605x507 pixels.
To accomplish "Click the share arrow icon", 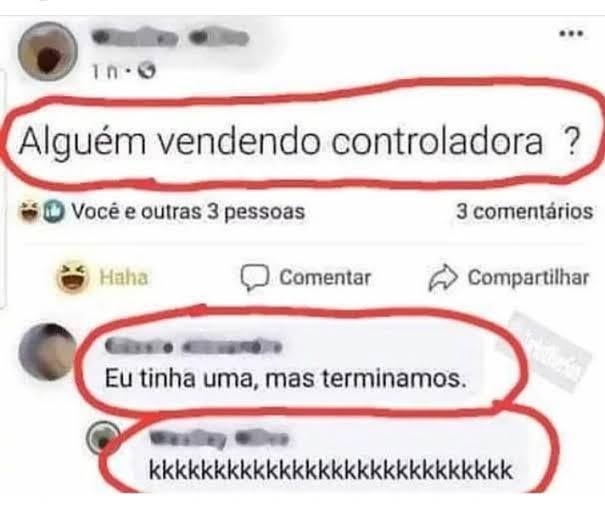I will (443, 278).
